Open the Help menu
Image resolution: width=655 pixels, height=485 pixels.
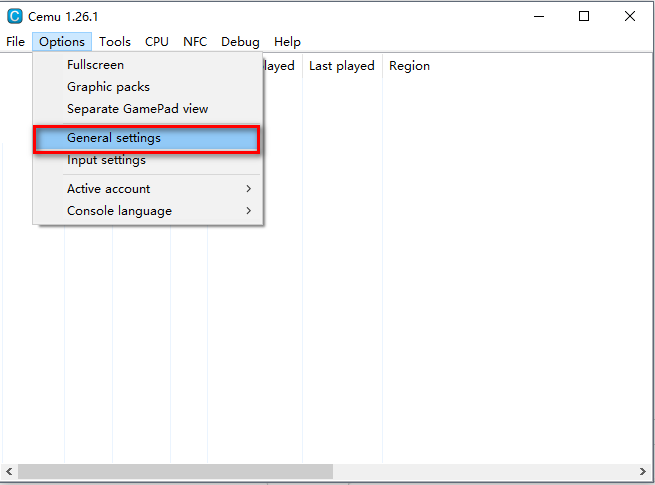pyautogui.click(x=287, y=42)
